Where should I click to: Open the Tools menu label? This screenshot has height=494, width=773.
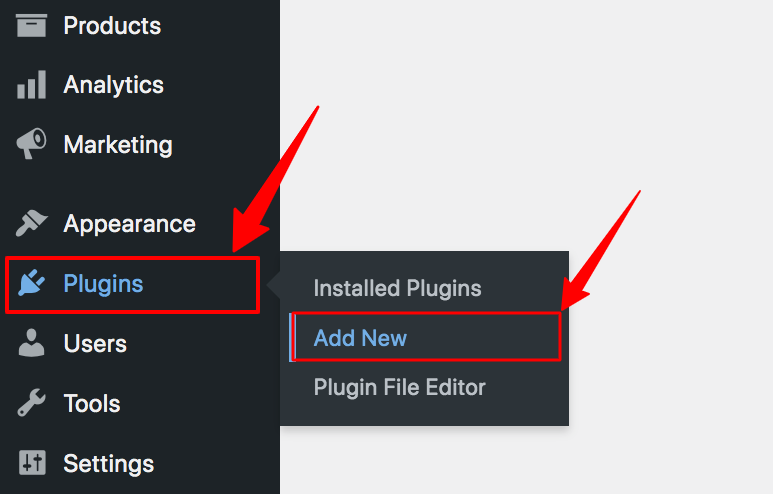coord(92,403)
